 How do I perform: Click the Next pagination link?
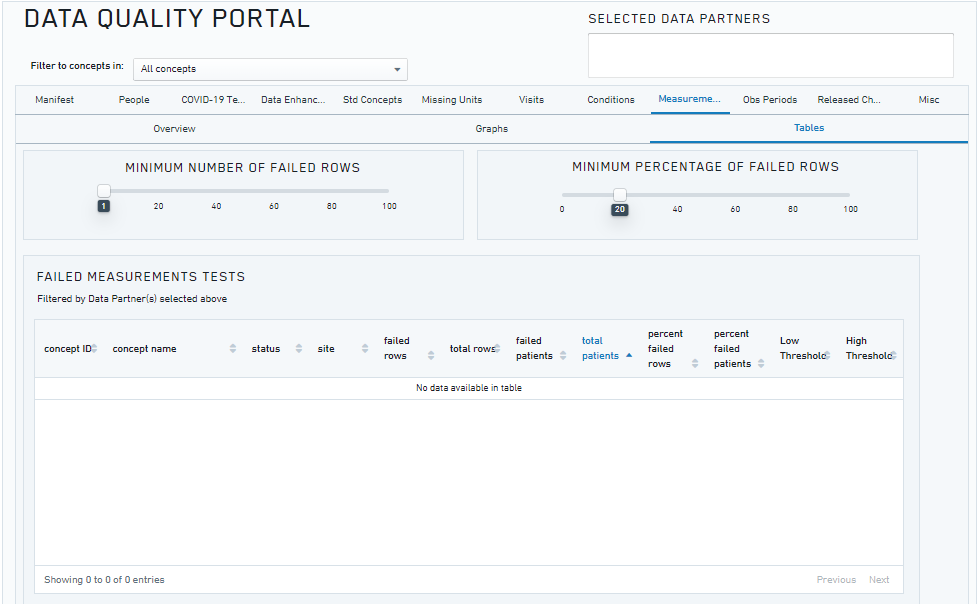tap(879, 579)
